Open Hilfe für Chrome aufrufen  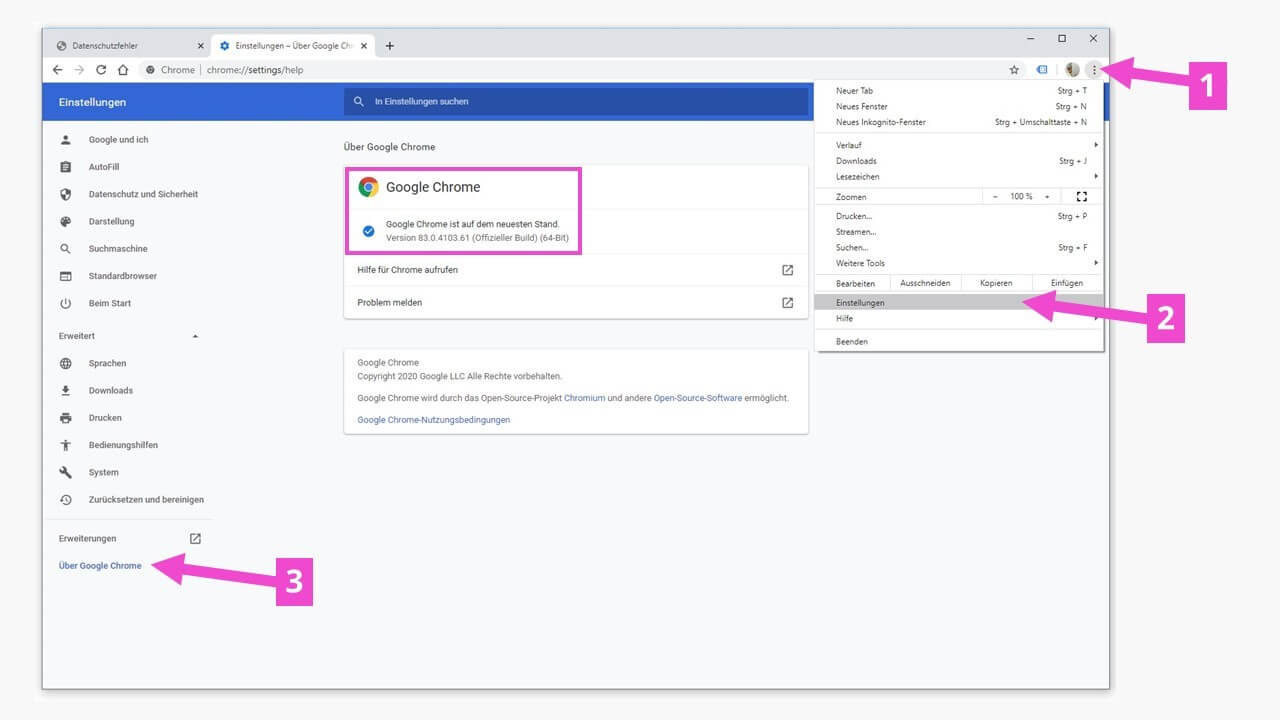click(576, 270)
